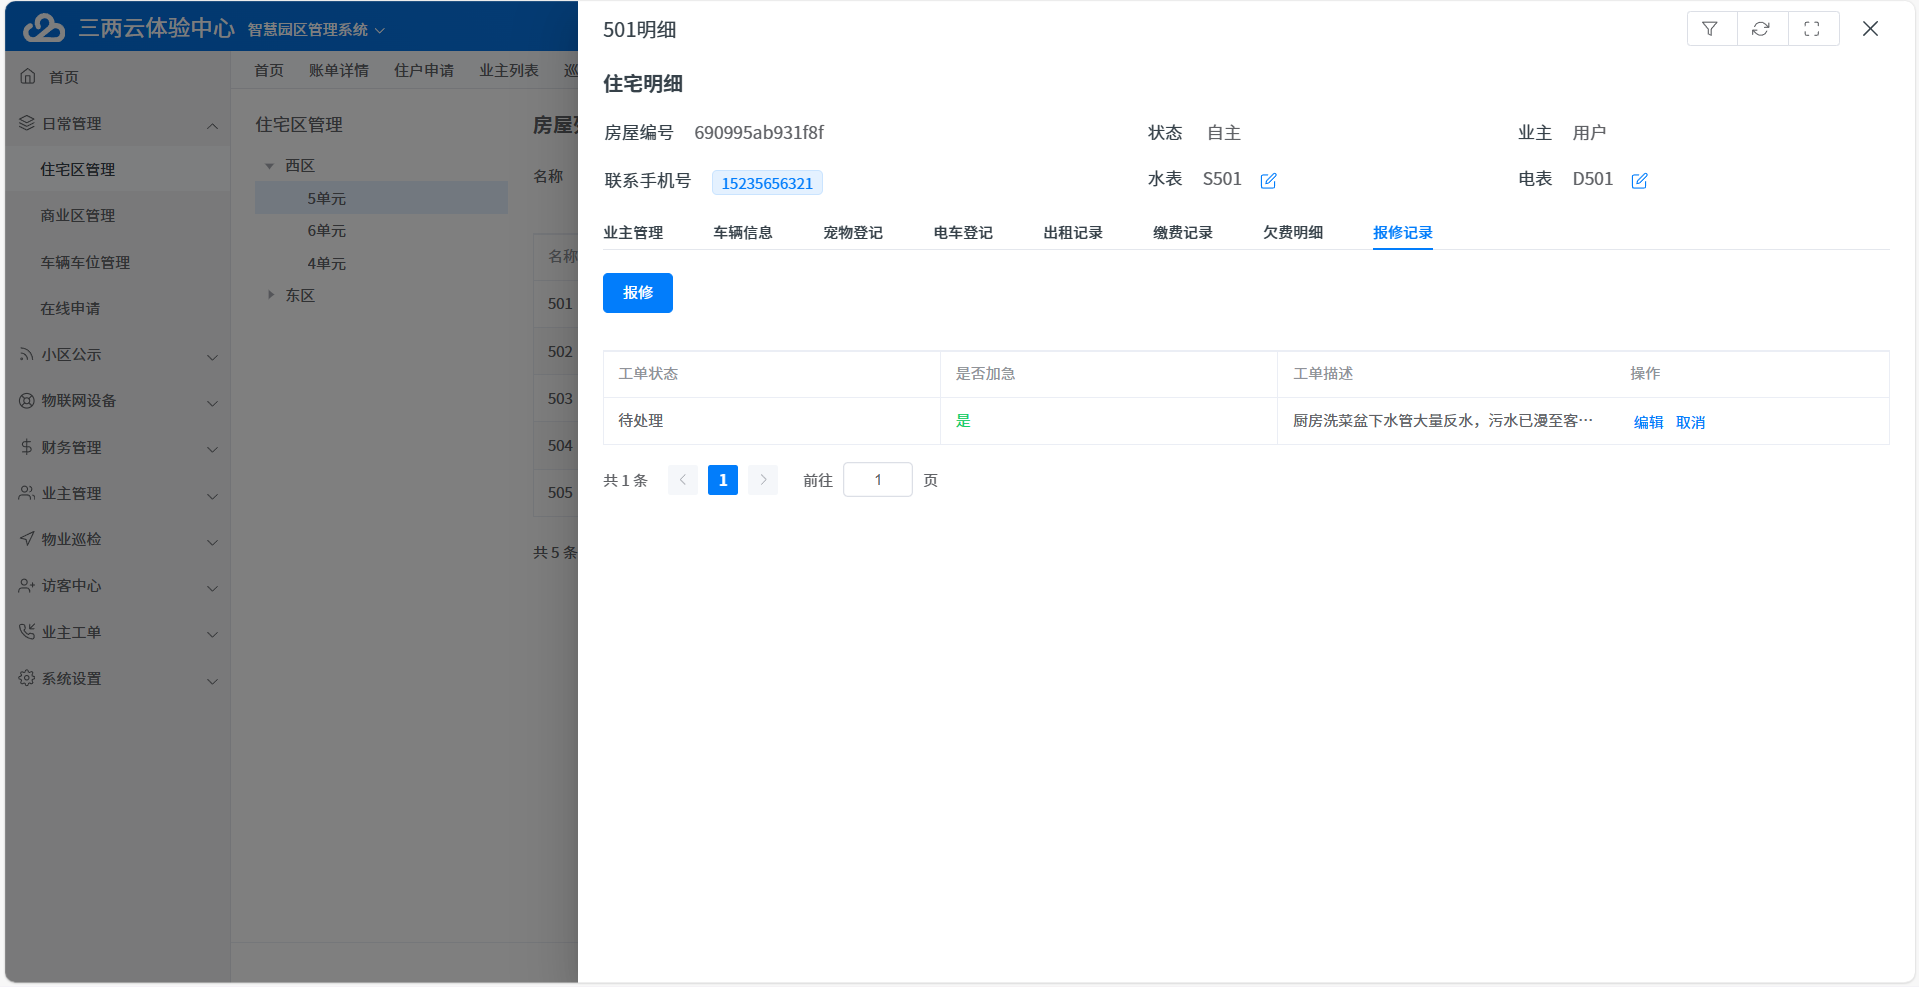Click 编辑 on the pending work order

(x=1648, y=421)
